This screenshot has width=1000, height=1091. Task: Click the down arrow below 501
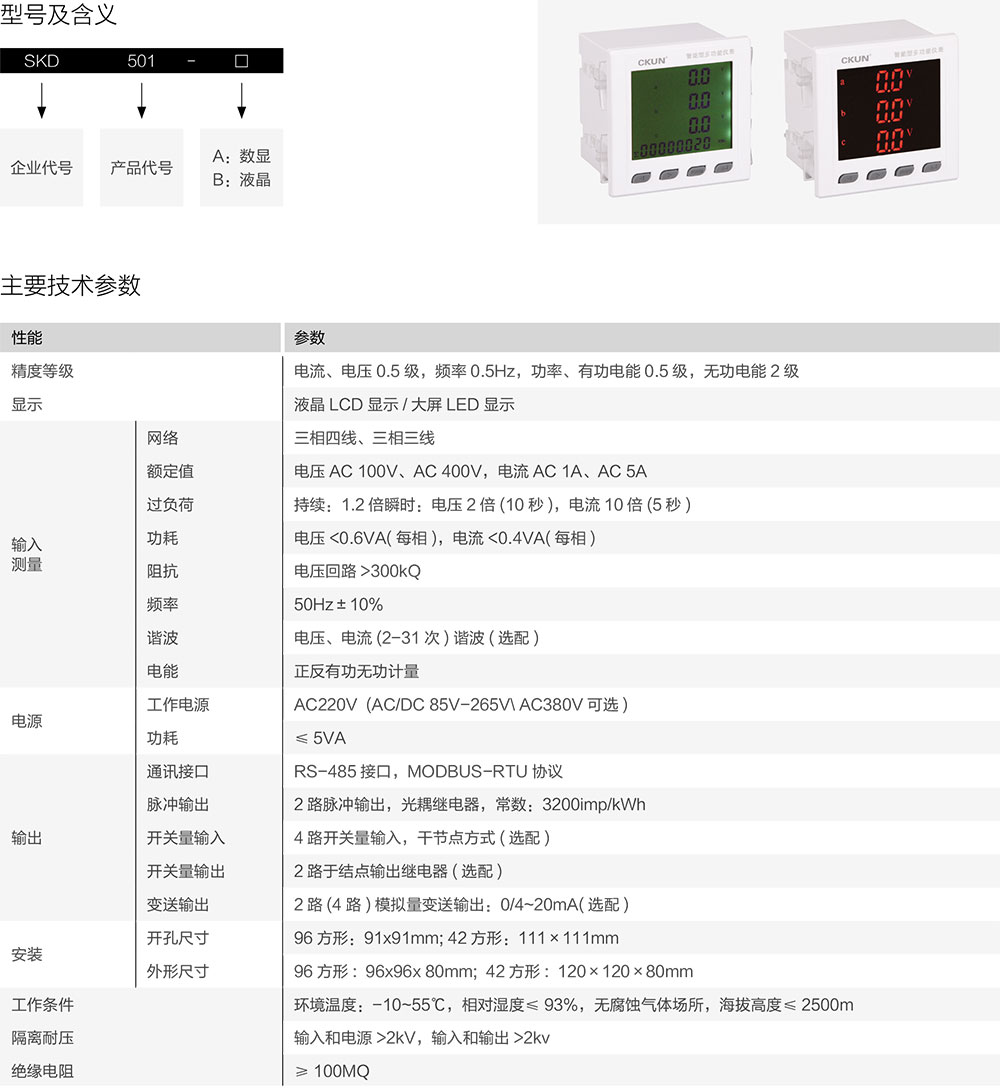click(142, 99)
